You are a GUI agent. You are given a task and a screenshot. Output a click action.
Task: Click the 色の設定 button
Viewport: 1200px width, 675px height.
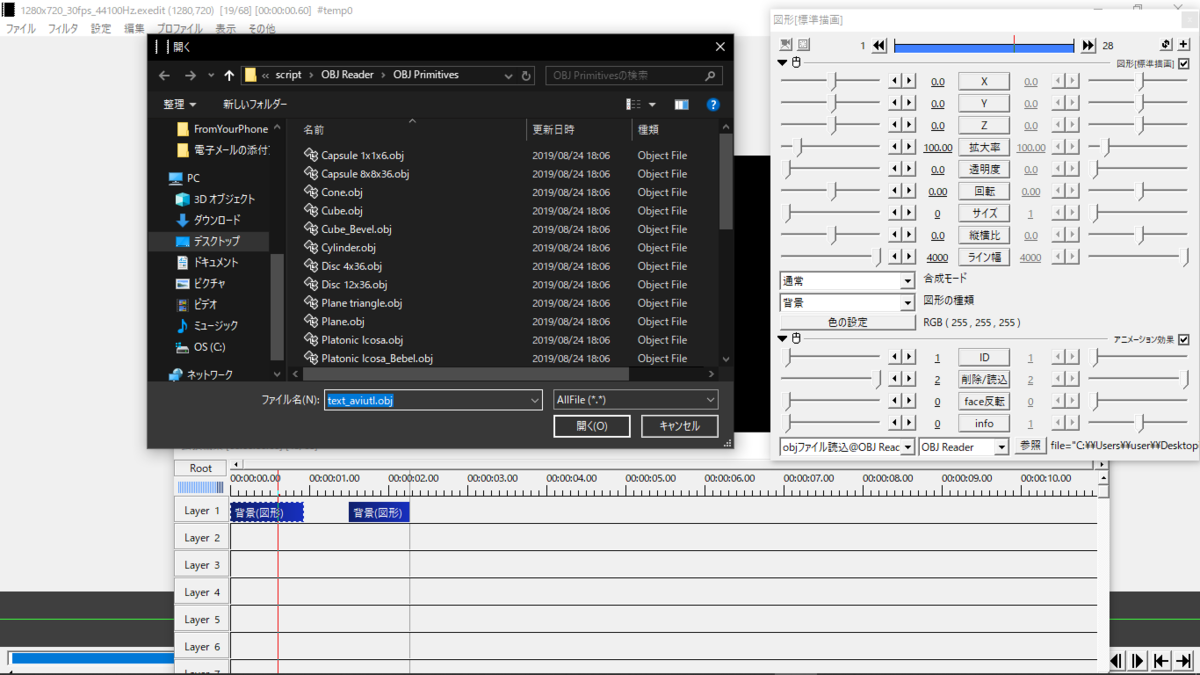click(x=848, y=323)
